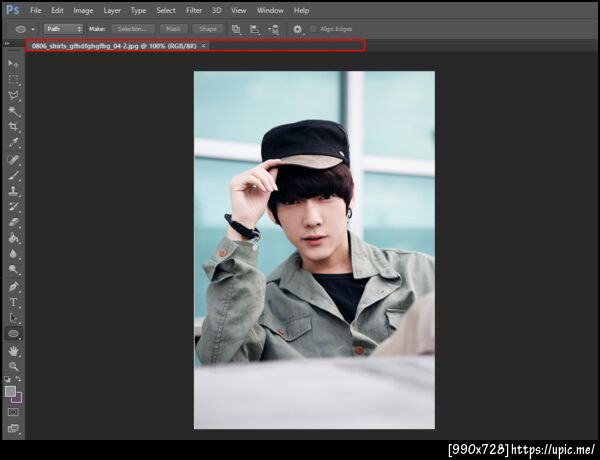Close the 0806_shirts document tab

pyautogui.click(x=204, y=46)
